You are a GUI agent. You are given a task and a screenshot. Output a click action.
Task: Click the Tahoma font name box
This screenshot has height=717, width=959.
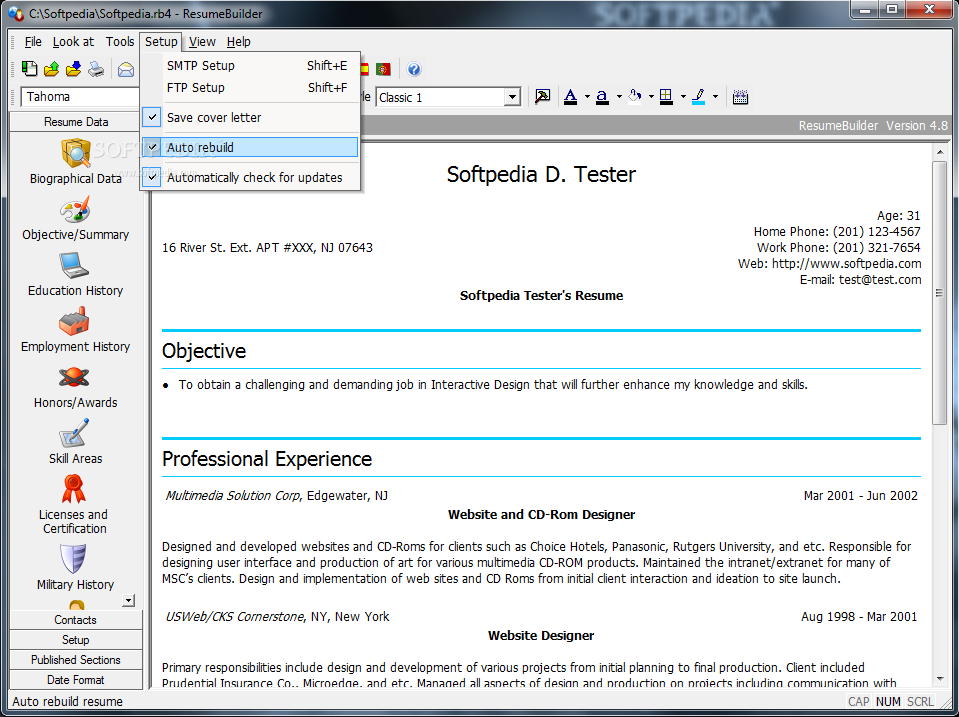(81, 97)
